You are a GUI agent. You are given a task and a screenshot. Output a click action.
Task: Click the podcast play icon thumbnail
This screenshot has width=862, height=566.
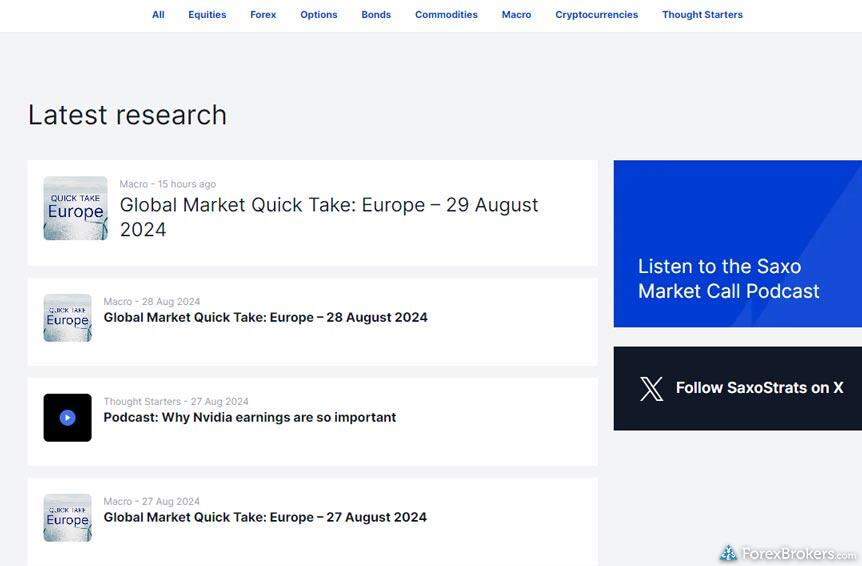point(67,418)
